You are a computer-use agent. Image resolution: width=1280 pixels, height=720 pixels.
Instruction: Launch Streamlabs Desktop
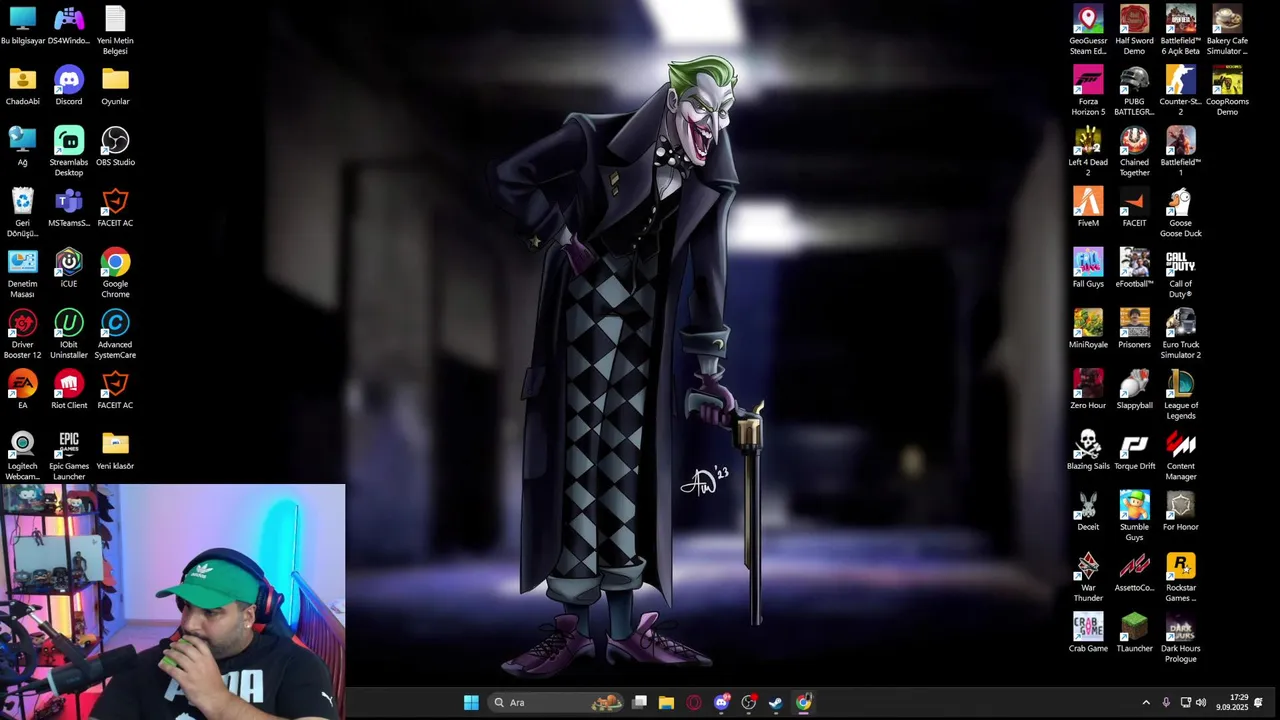tap(69, 152)
